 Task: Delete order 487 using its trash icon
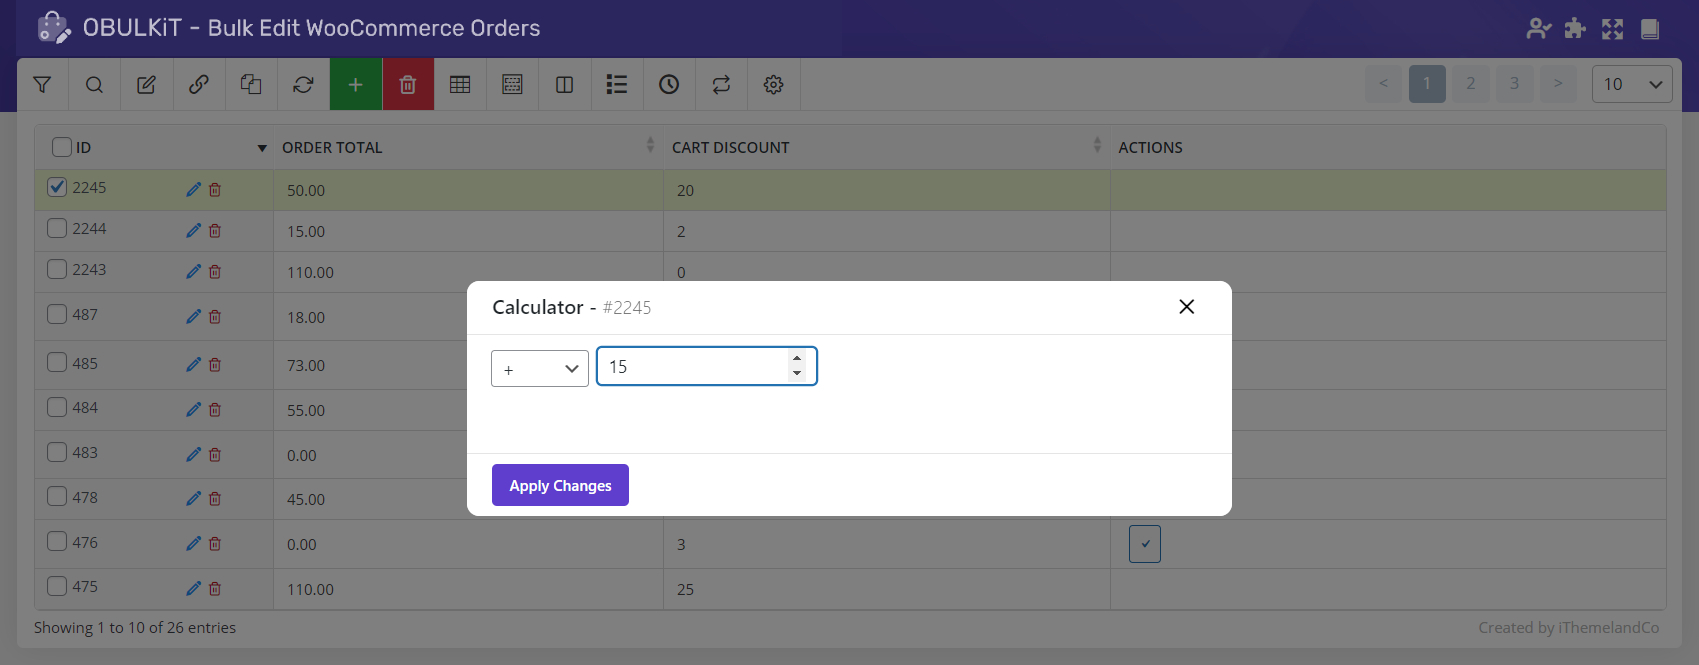[215, 317]
